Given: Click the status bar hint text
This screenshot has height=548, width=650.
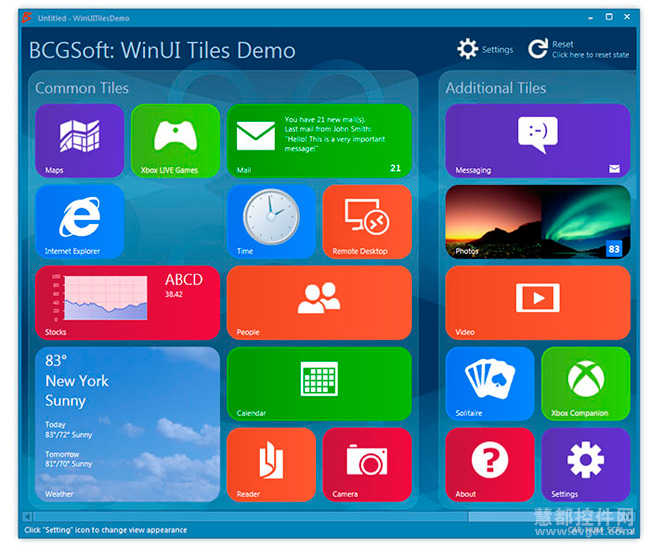Looking at the screenshot, I should 106,530.
